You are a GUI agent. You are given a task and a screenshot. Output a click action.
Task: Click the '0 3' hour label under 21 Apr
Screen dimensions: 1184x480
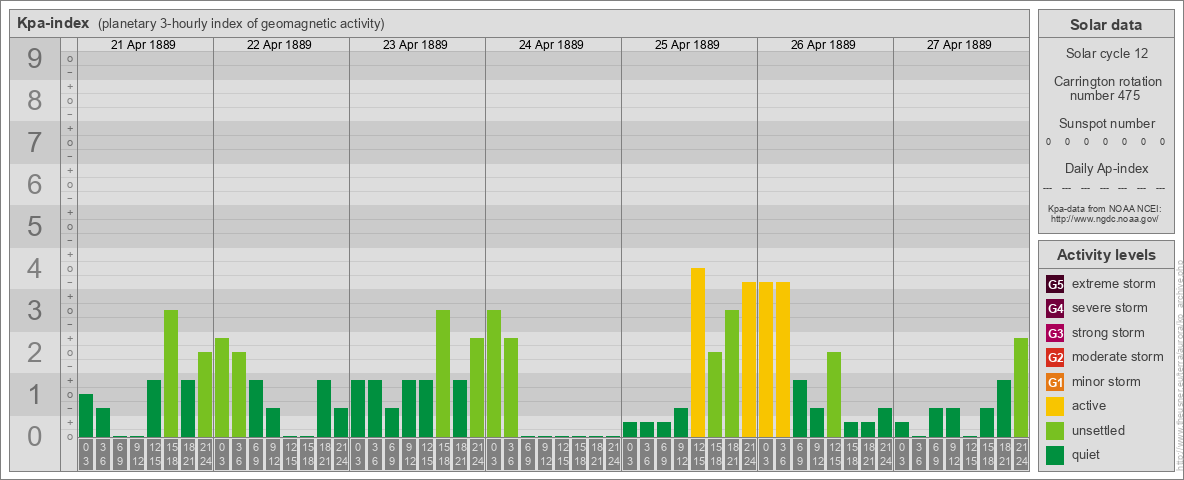(86, 454)
